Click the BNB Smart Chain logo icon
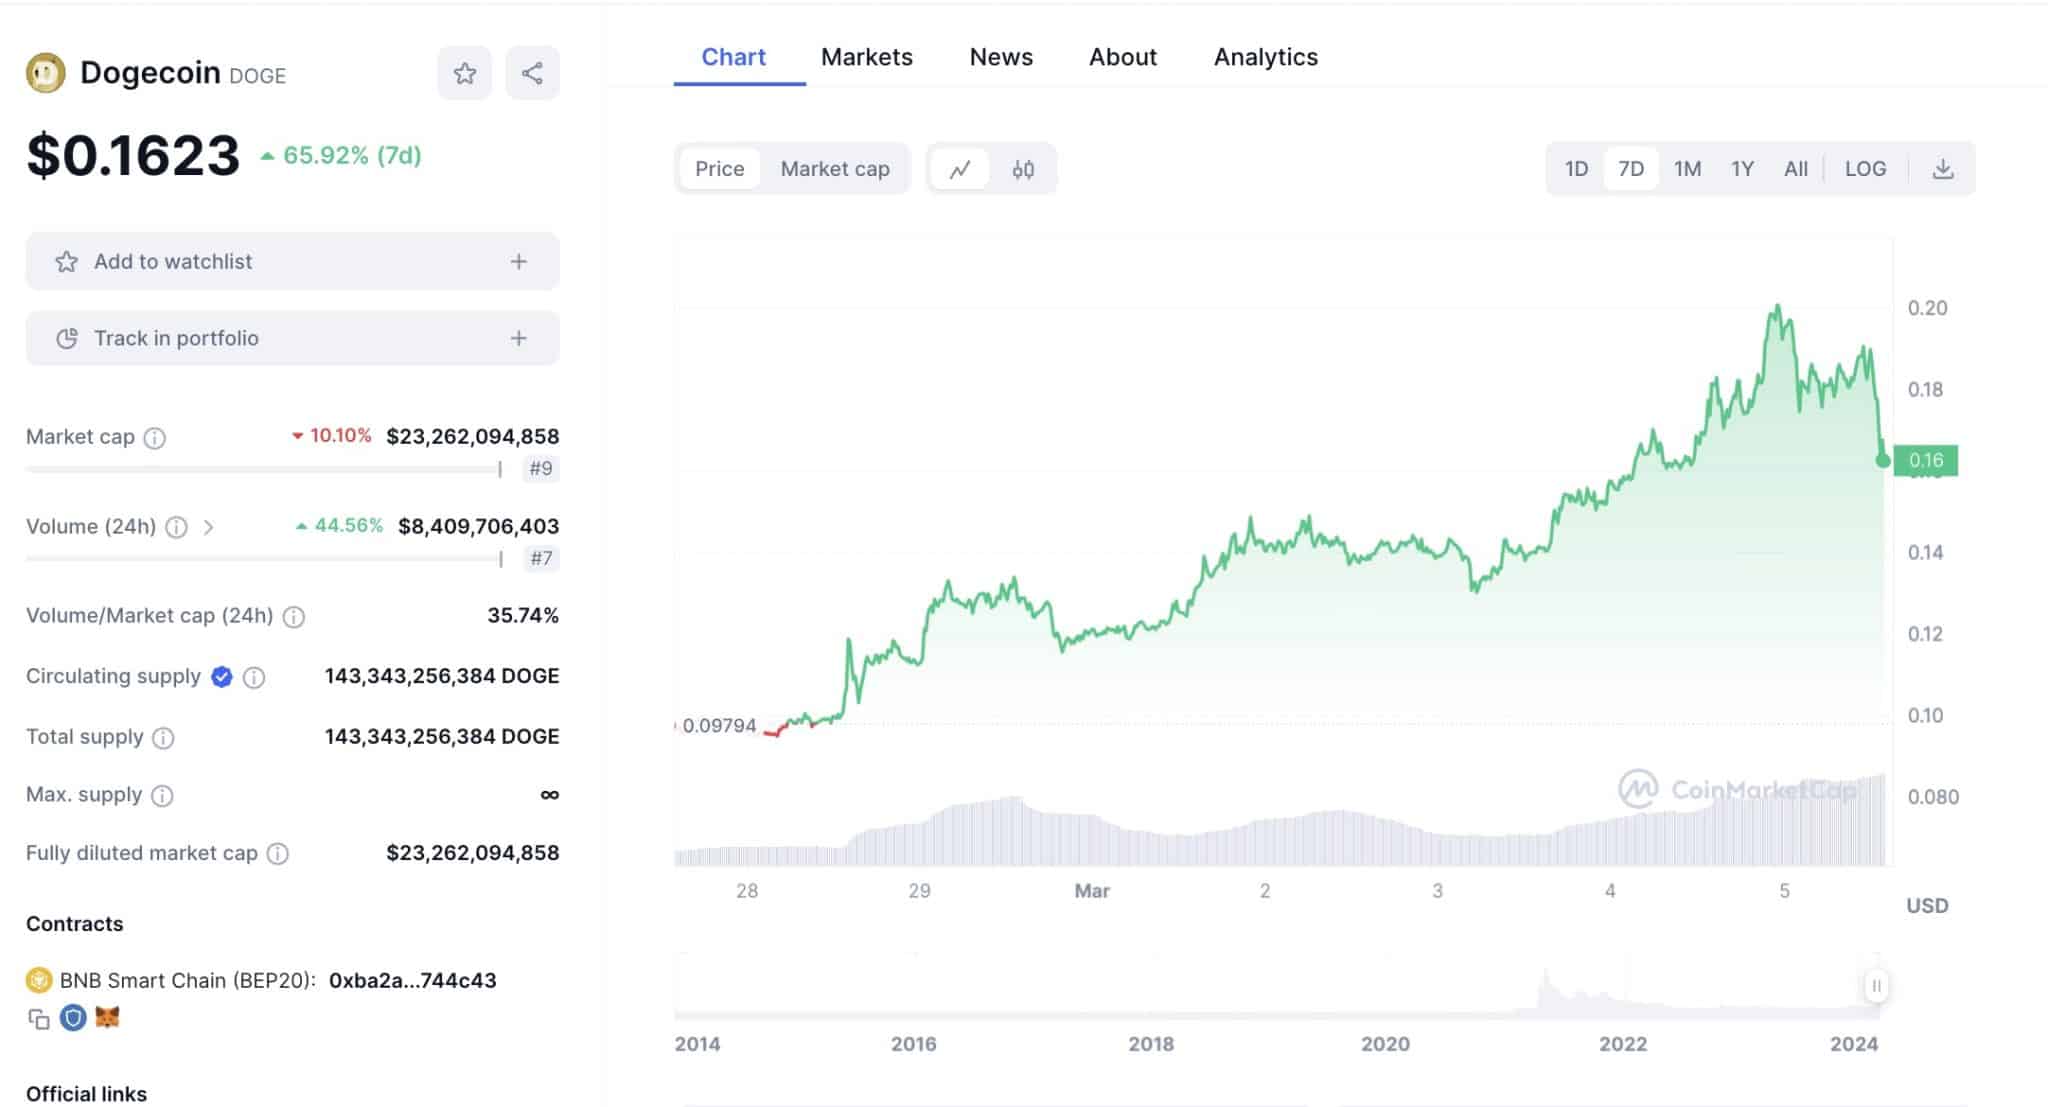 pyautogui.click(x=39, y=980)
